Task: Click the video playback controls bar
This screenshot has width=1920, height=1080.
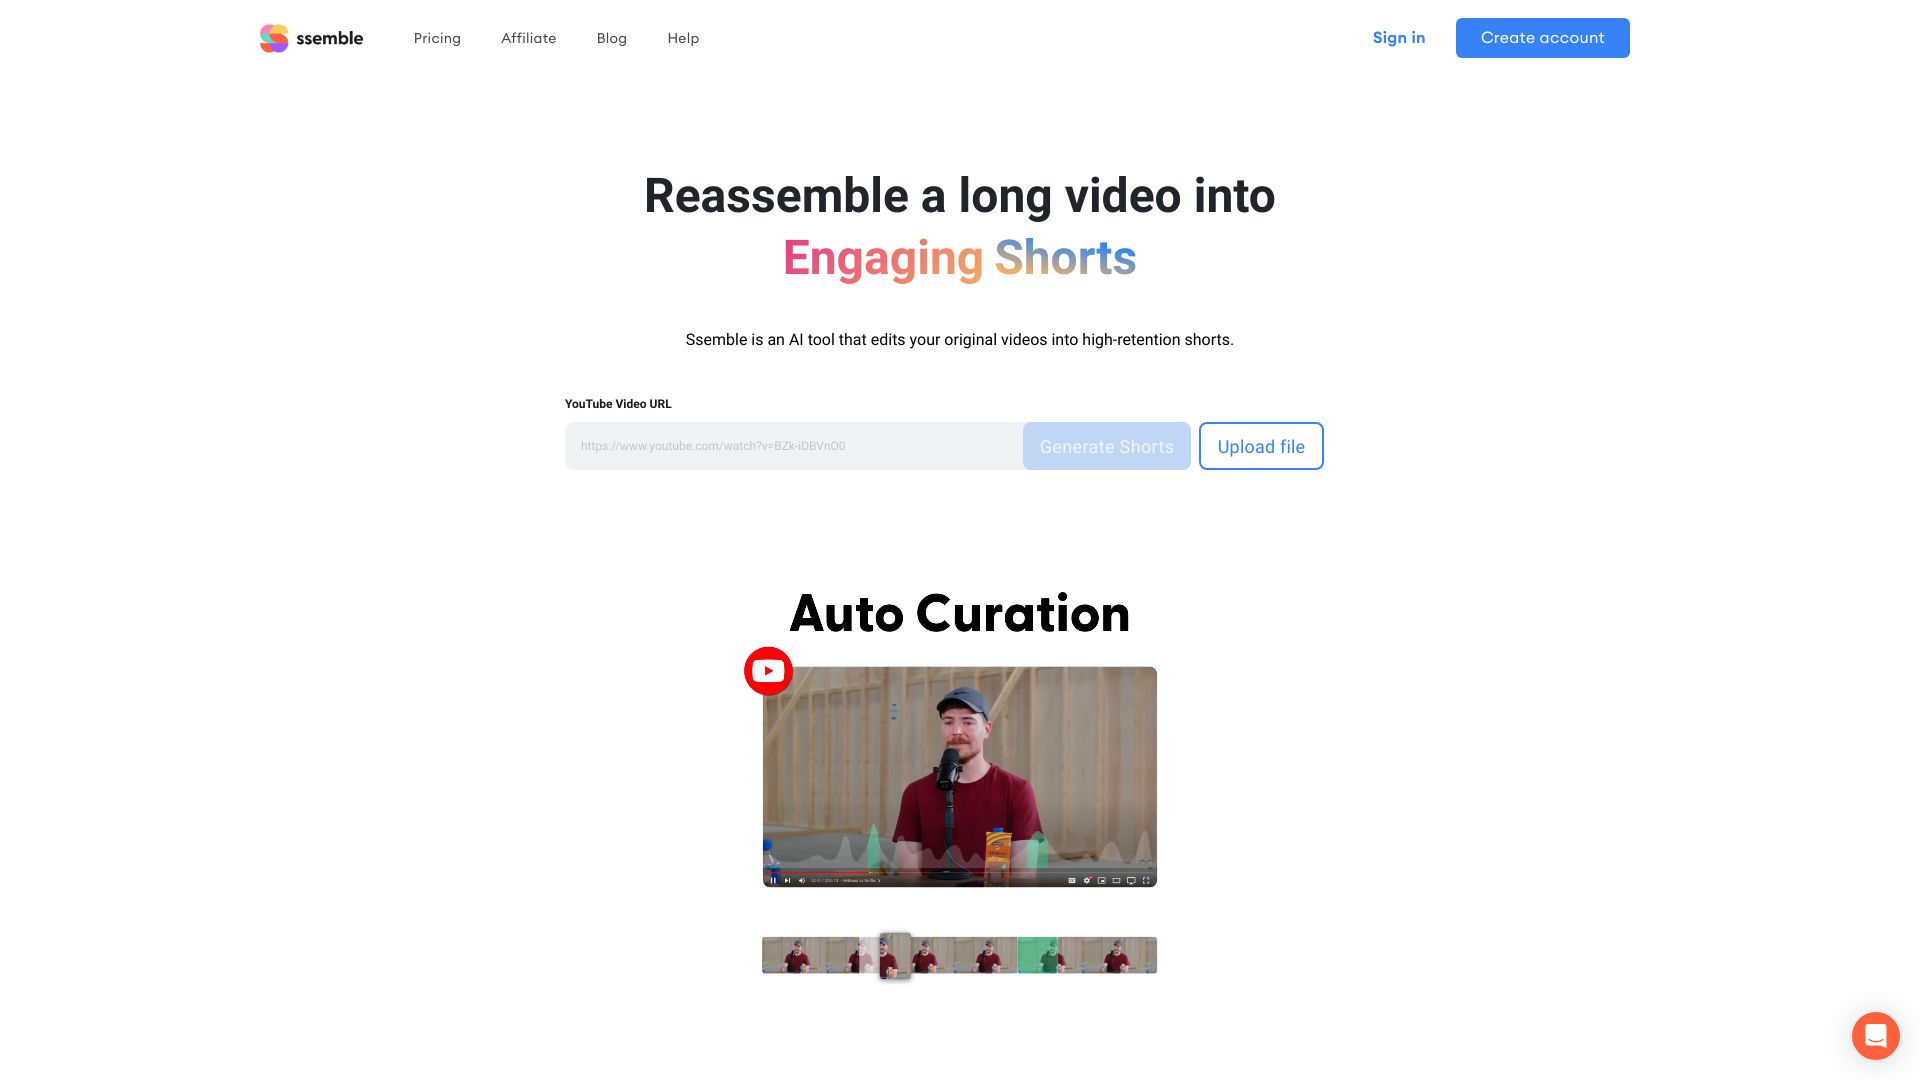Action: click(x=959, y=878)
